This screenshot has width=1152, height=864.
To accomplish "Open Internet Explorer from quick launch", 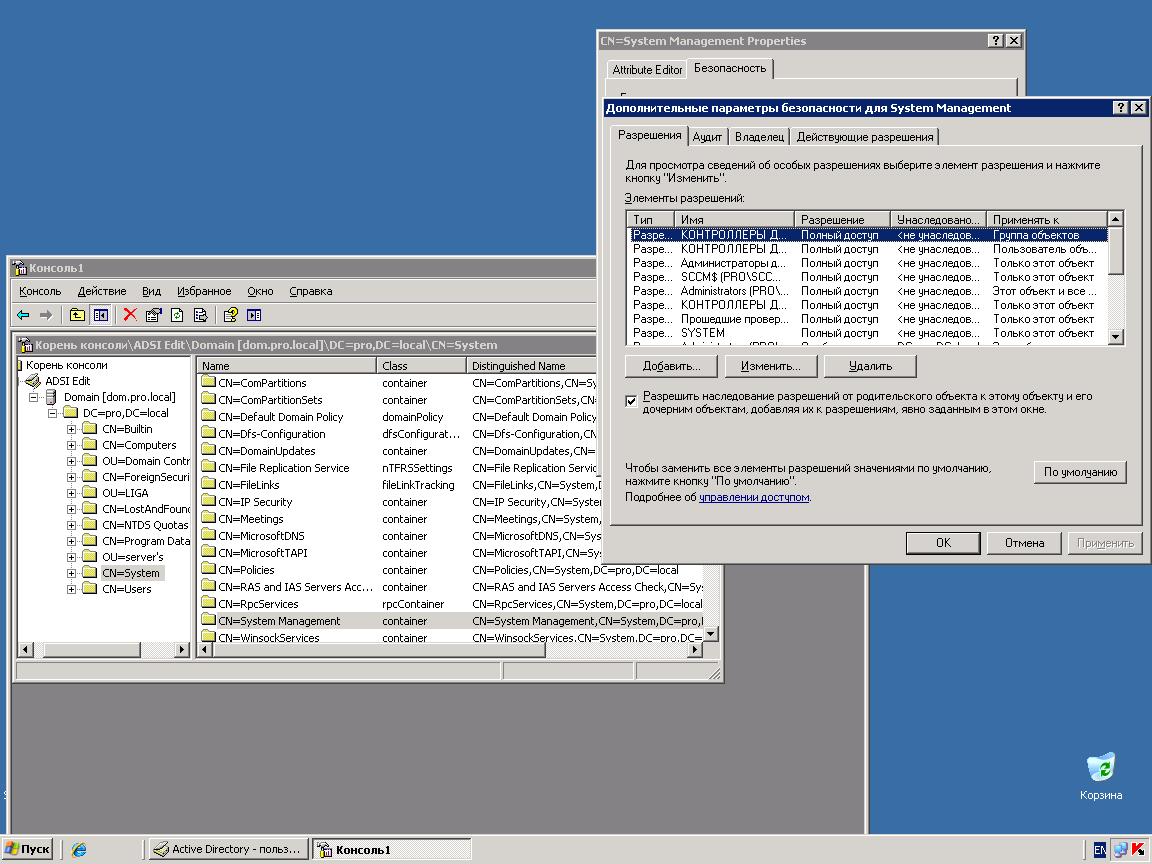I will tap(79, 849).
